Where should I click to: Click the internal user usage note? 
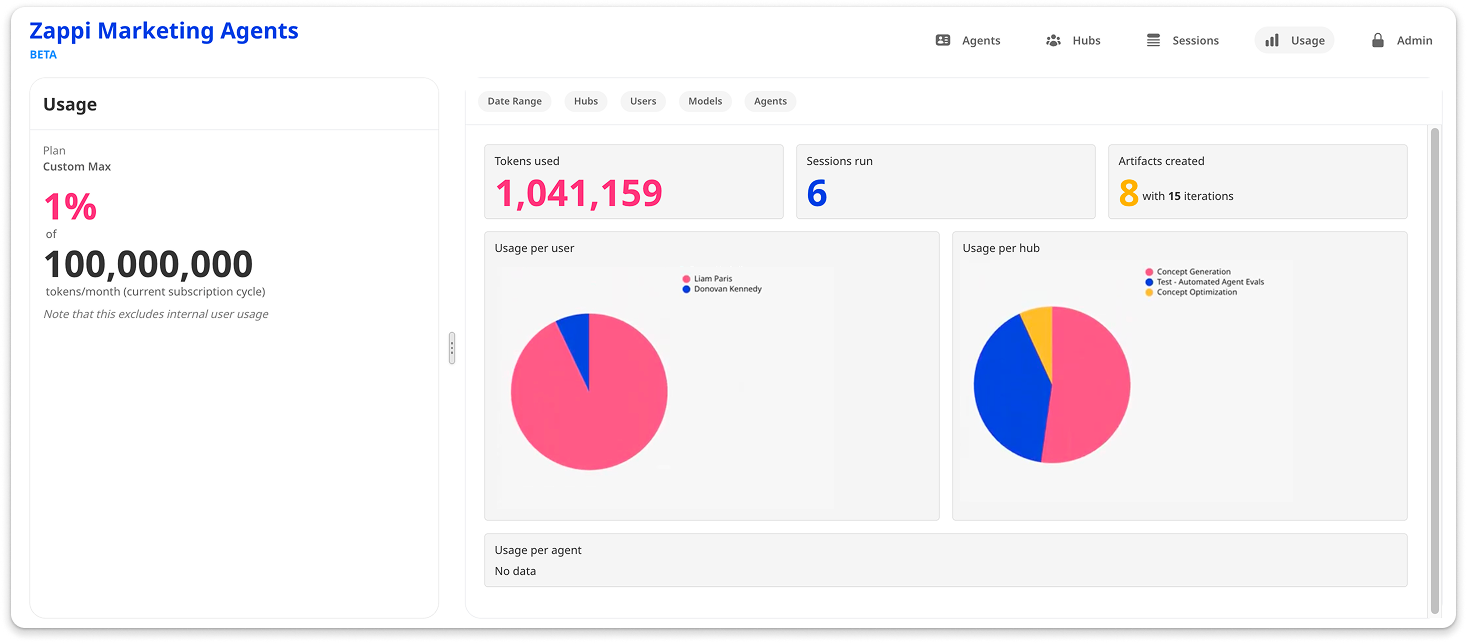(x=156, y=314)
